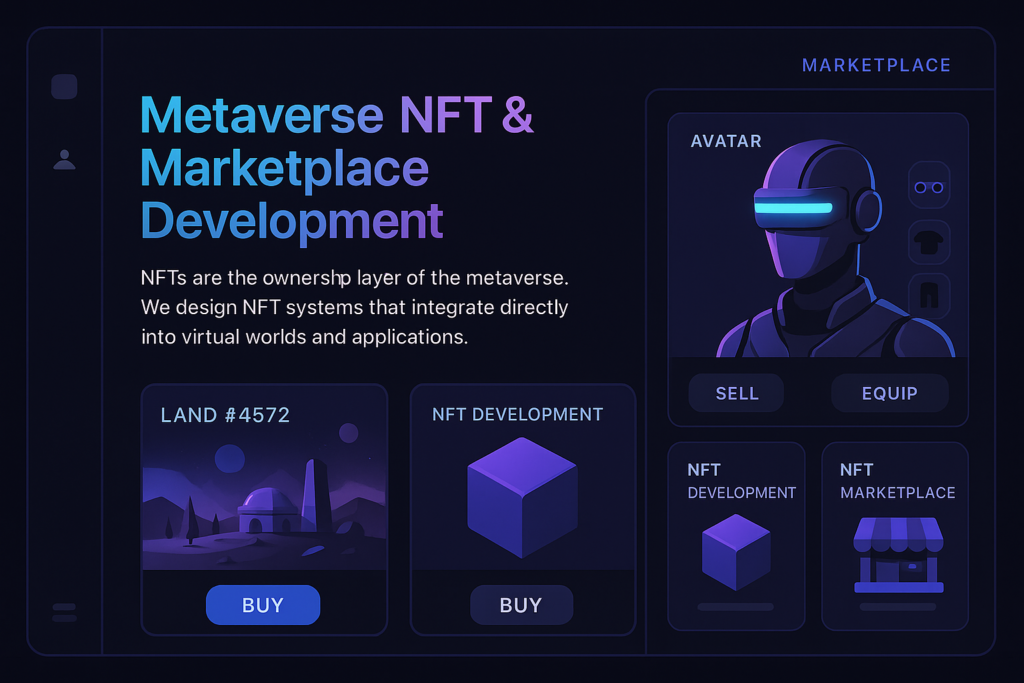Select the pants wearable icon

929,296
